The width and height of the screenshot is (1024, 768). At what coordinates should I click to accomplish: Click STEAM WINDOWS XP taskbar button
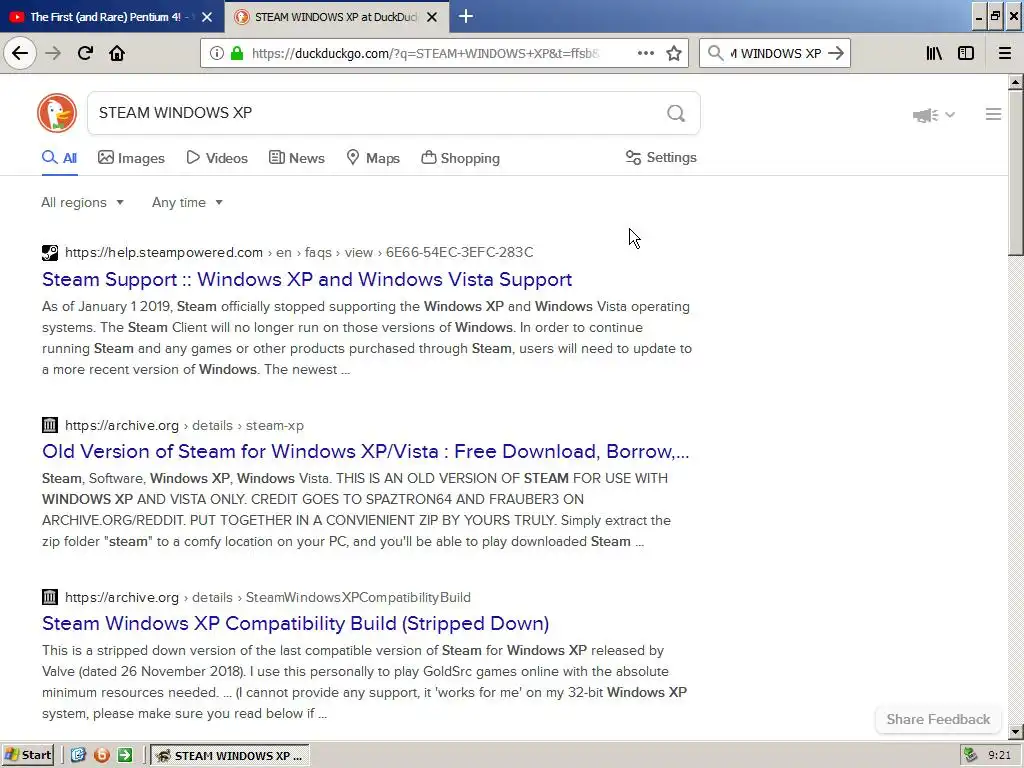231,756
